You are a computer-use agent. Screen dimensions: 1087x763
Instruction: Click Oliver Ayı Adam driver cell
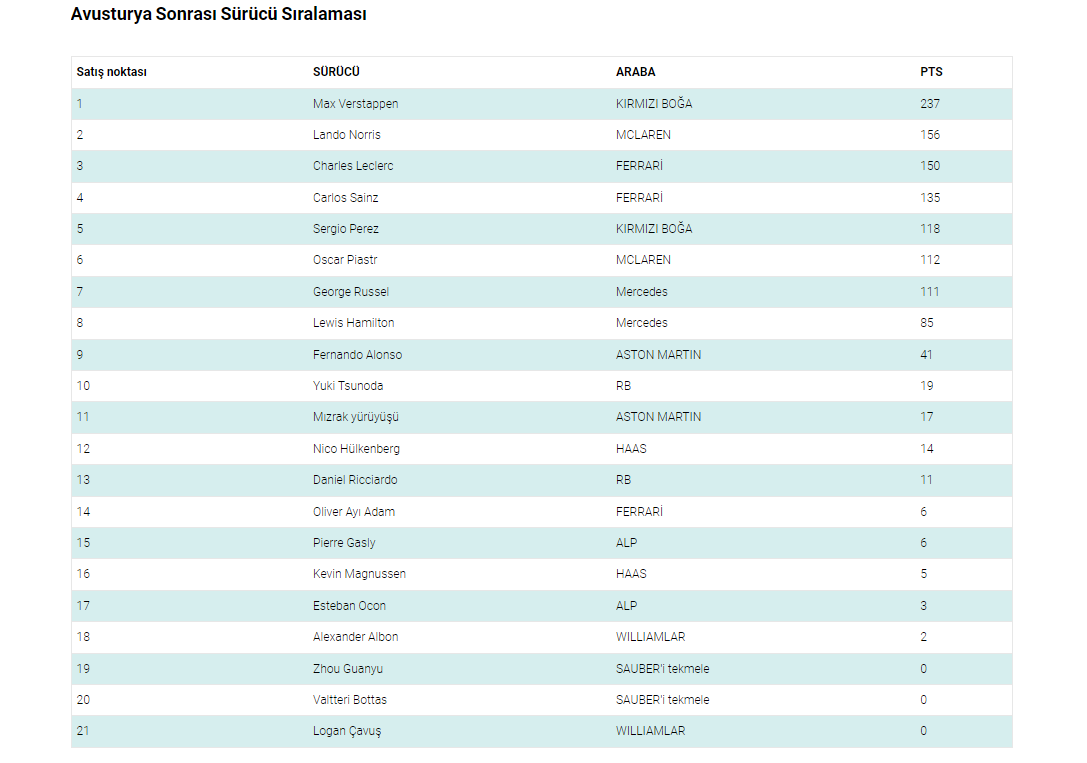pyautogui.click(x=353, y=512)
